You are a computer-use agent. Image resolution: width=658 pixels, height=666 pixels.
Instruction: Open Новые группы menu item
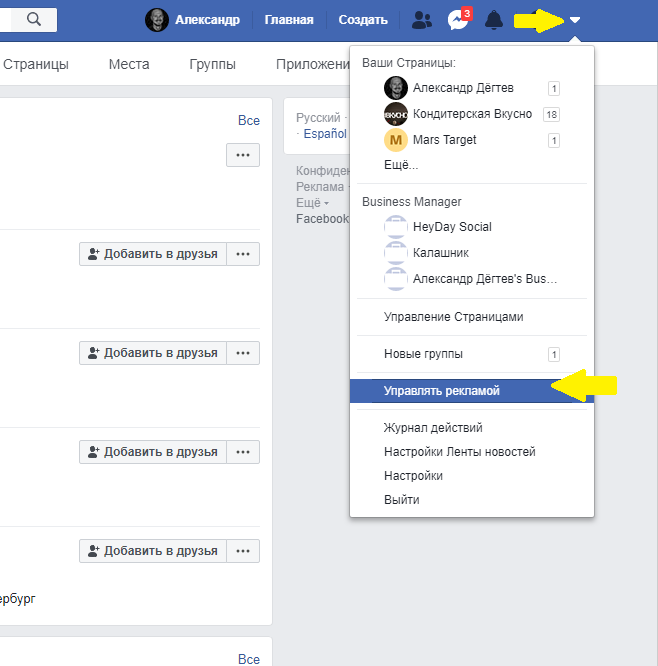472,354
